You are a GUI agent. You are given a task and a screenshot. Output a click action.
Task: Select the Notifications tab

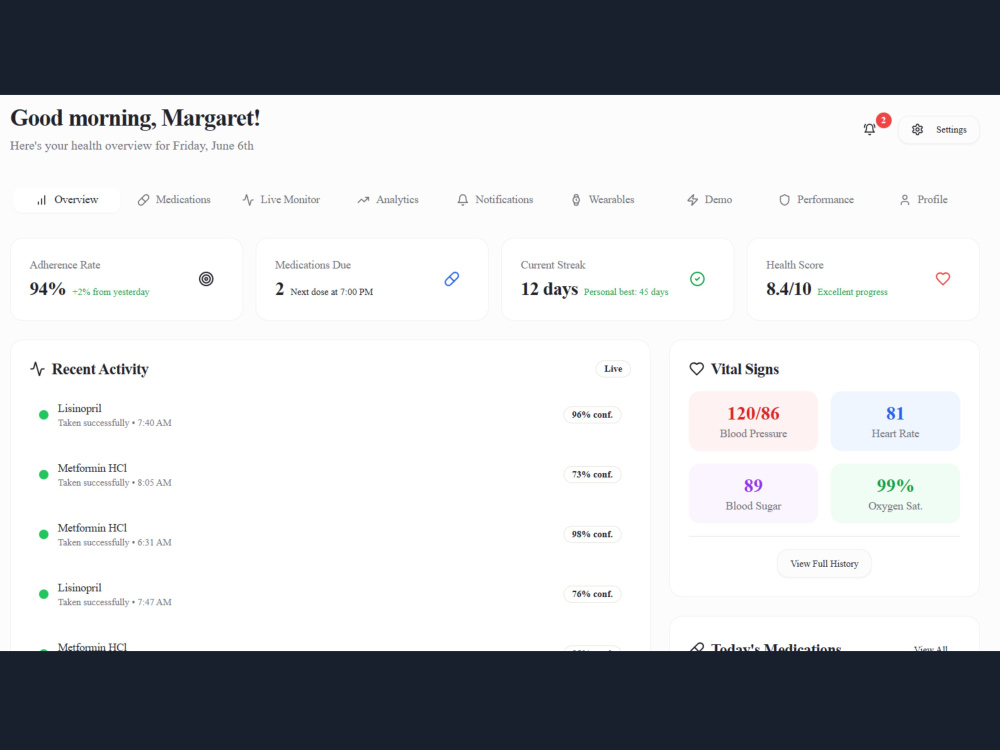pyautogui.click(x=495, y=200)
